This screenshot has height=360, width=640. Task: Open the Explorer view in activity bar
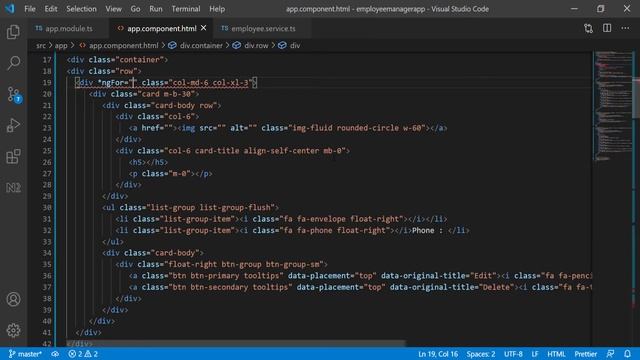13,32
